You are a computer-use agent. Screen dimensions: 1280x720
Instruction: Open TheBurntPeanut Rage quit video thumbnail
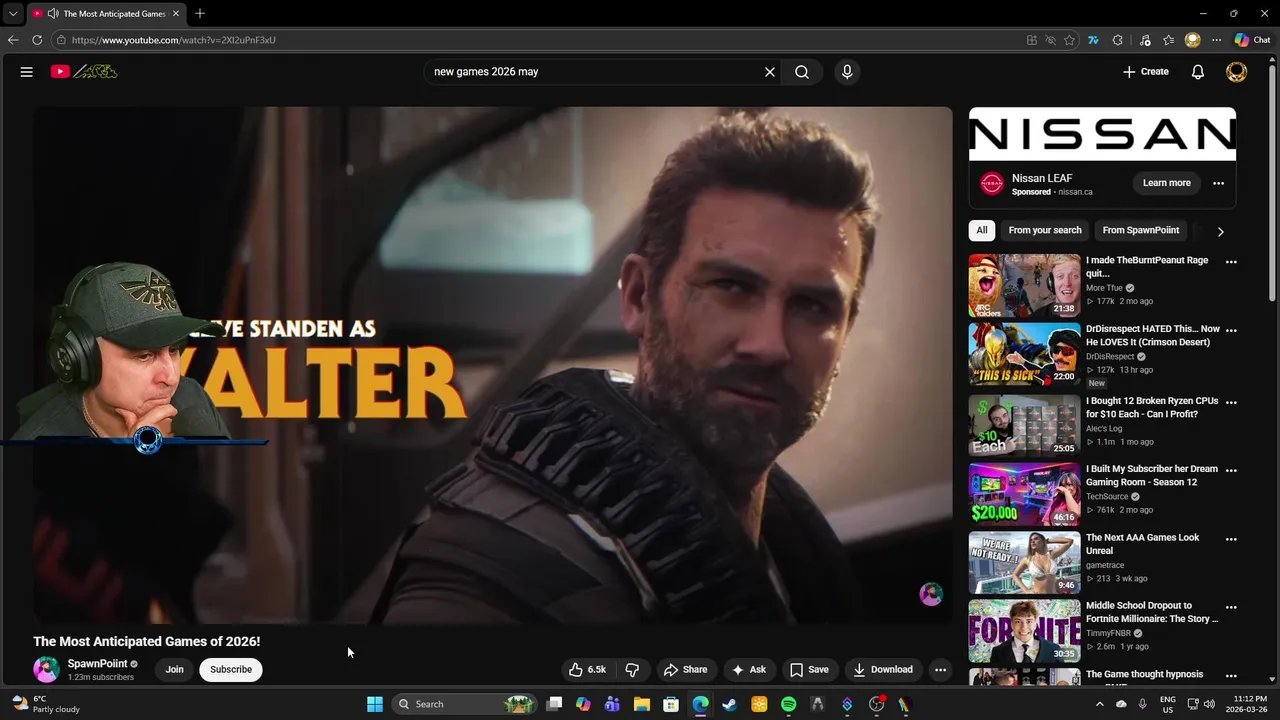point(1024,286)
